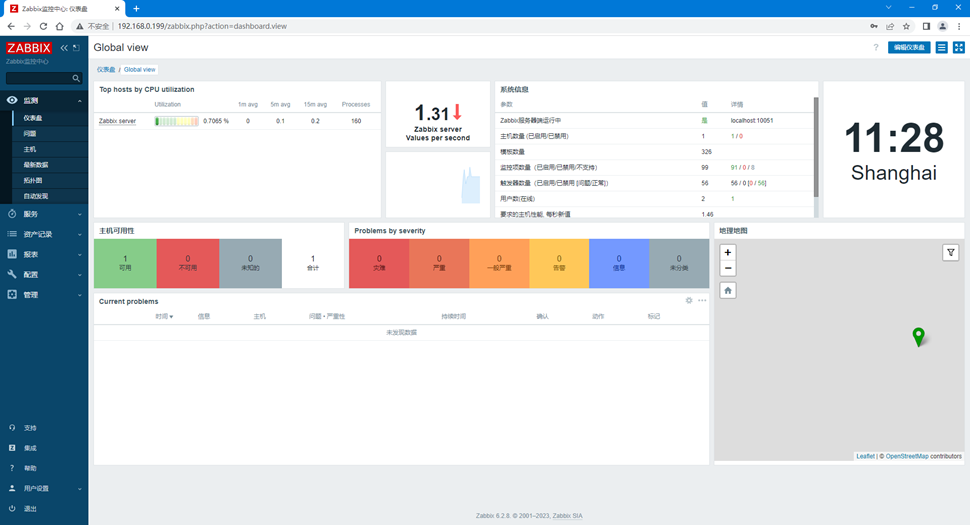Sort problems by the 时间 column header
970x525 pixels.
point(164,316)
